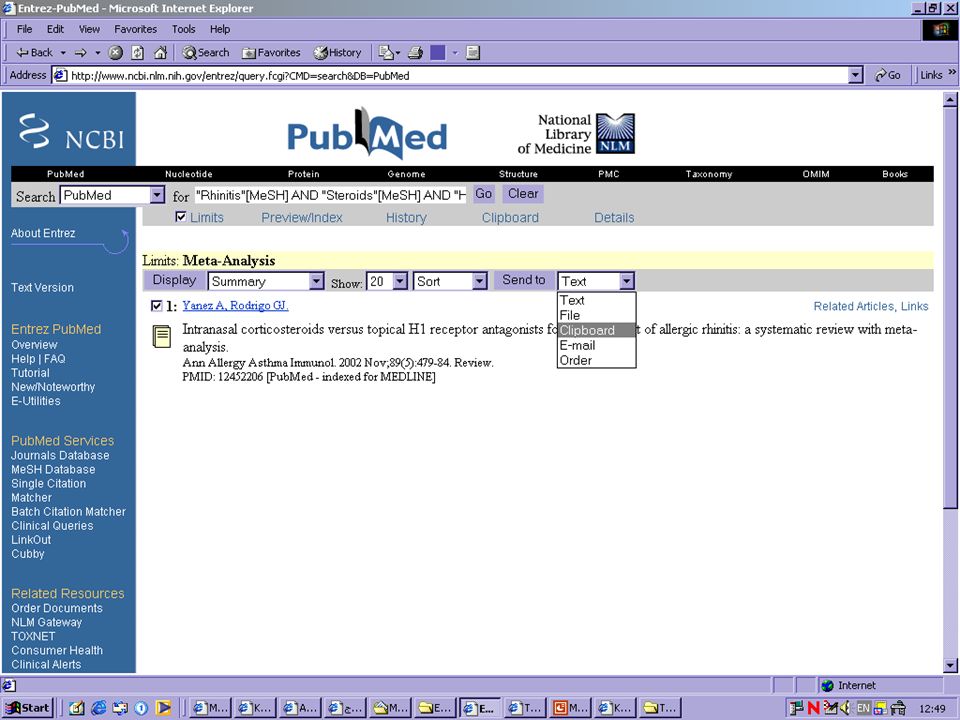Print the page using printer icon
Image resolution: width=960 pixels, height=720 pixels.
click(x=416, y=53)
